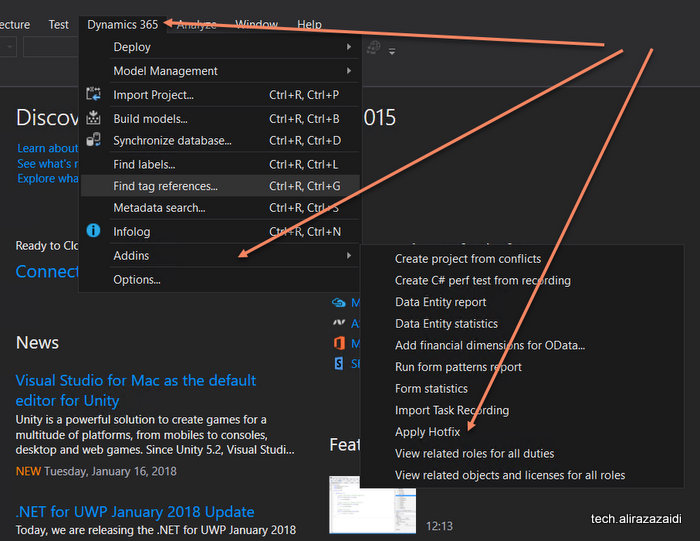Click the dimmed globe toolbar icon

pos(374,47)
